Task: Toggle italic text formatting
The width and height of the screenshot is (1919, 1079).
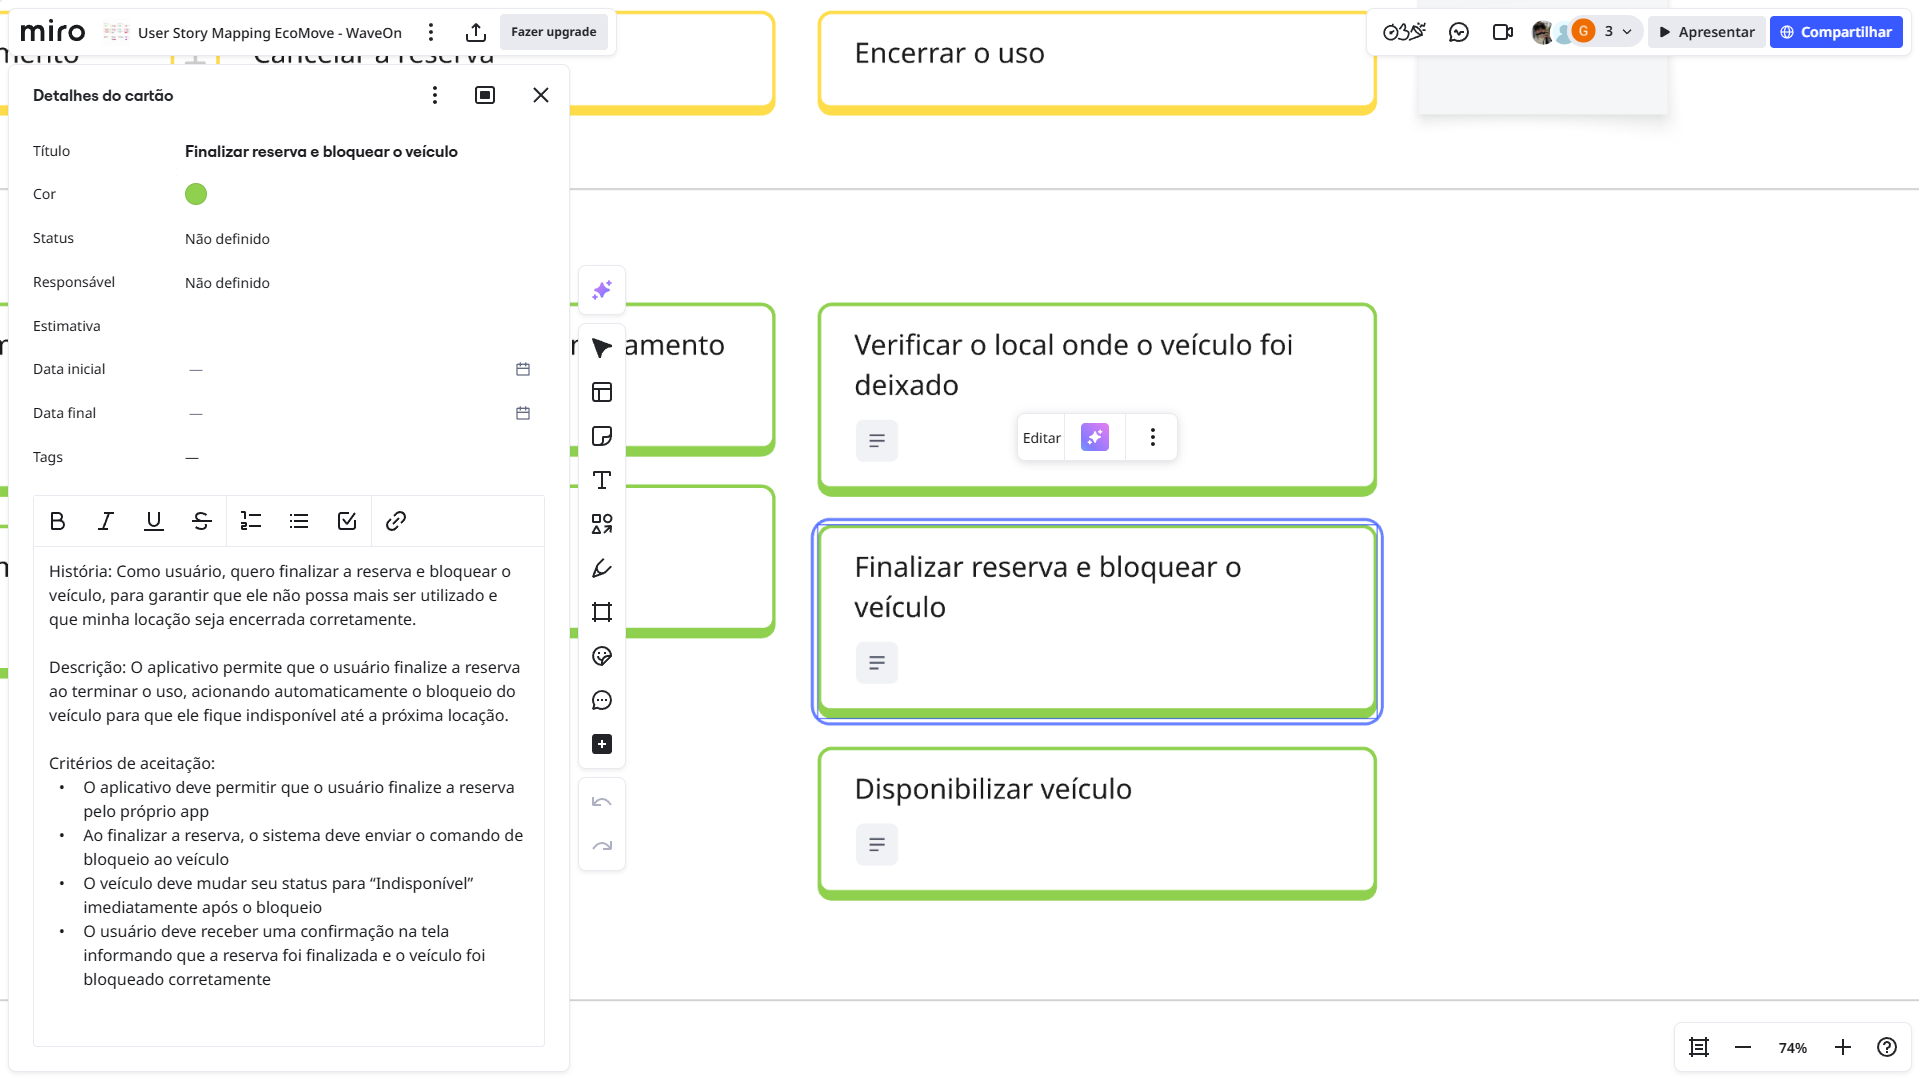Action: [105, 521]
